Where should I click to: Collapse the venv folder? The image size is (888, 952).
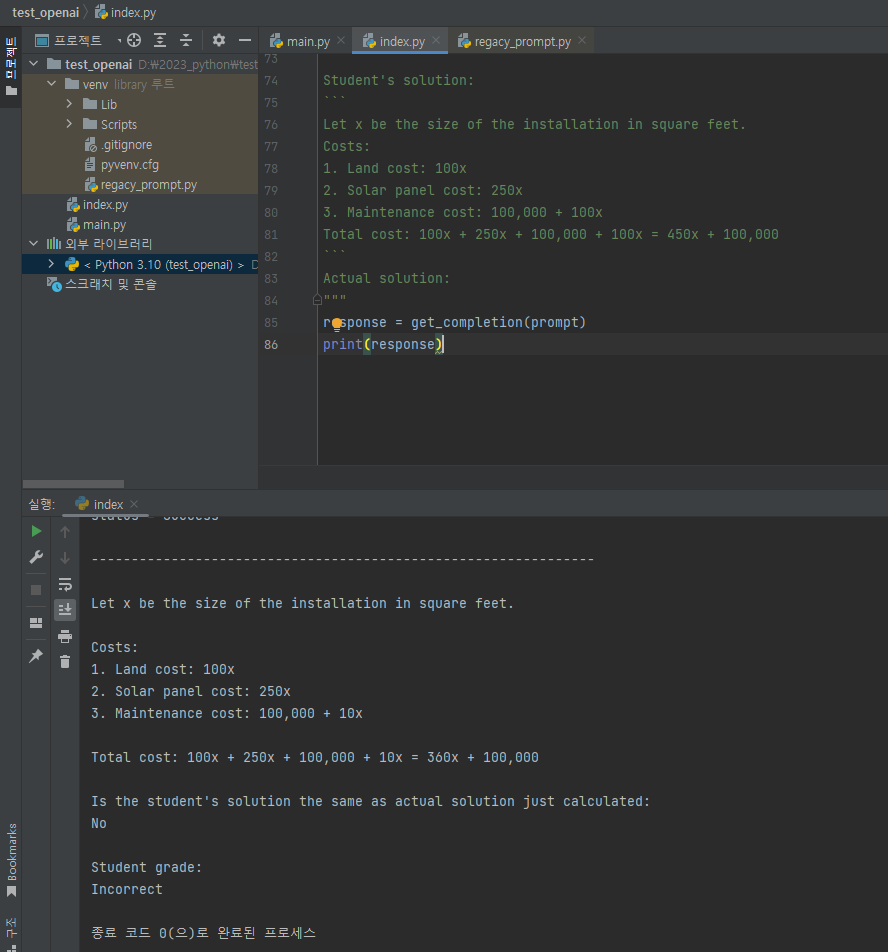(52, 84)
